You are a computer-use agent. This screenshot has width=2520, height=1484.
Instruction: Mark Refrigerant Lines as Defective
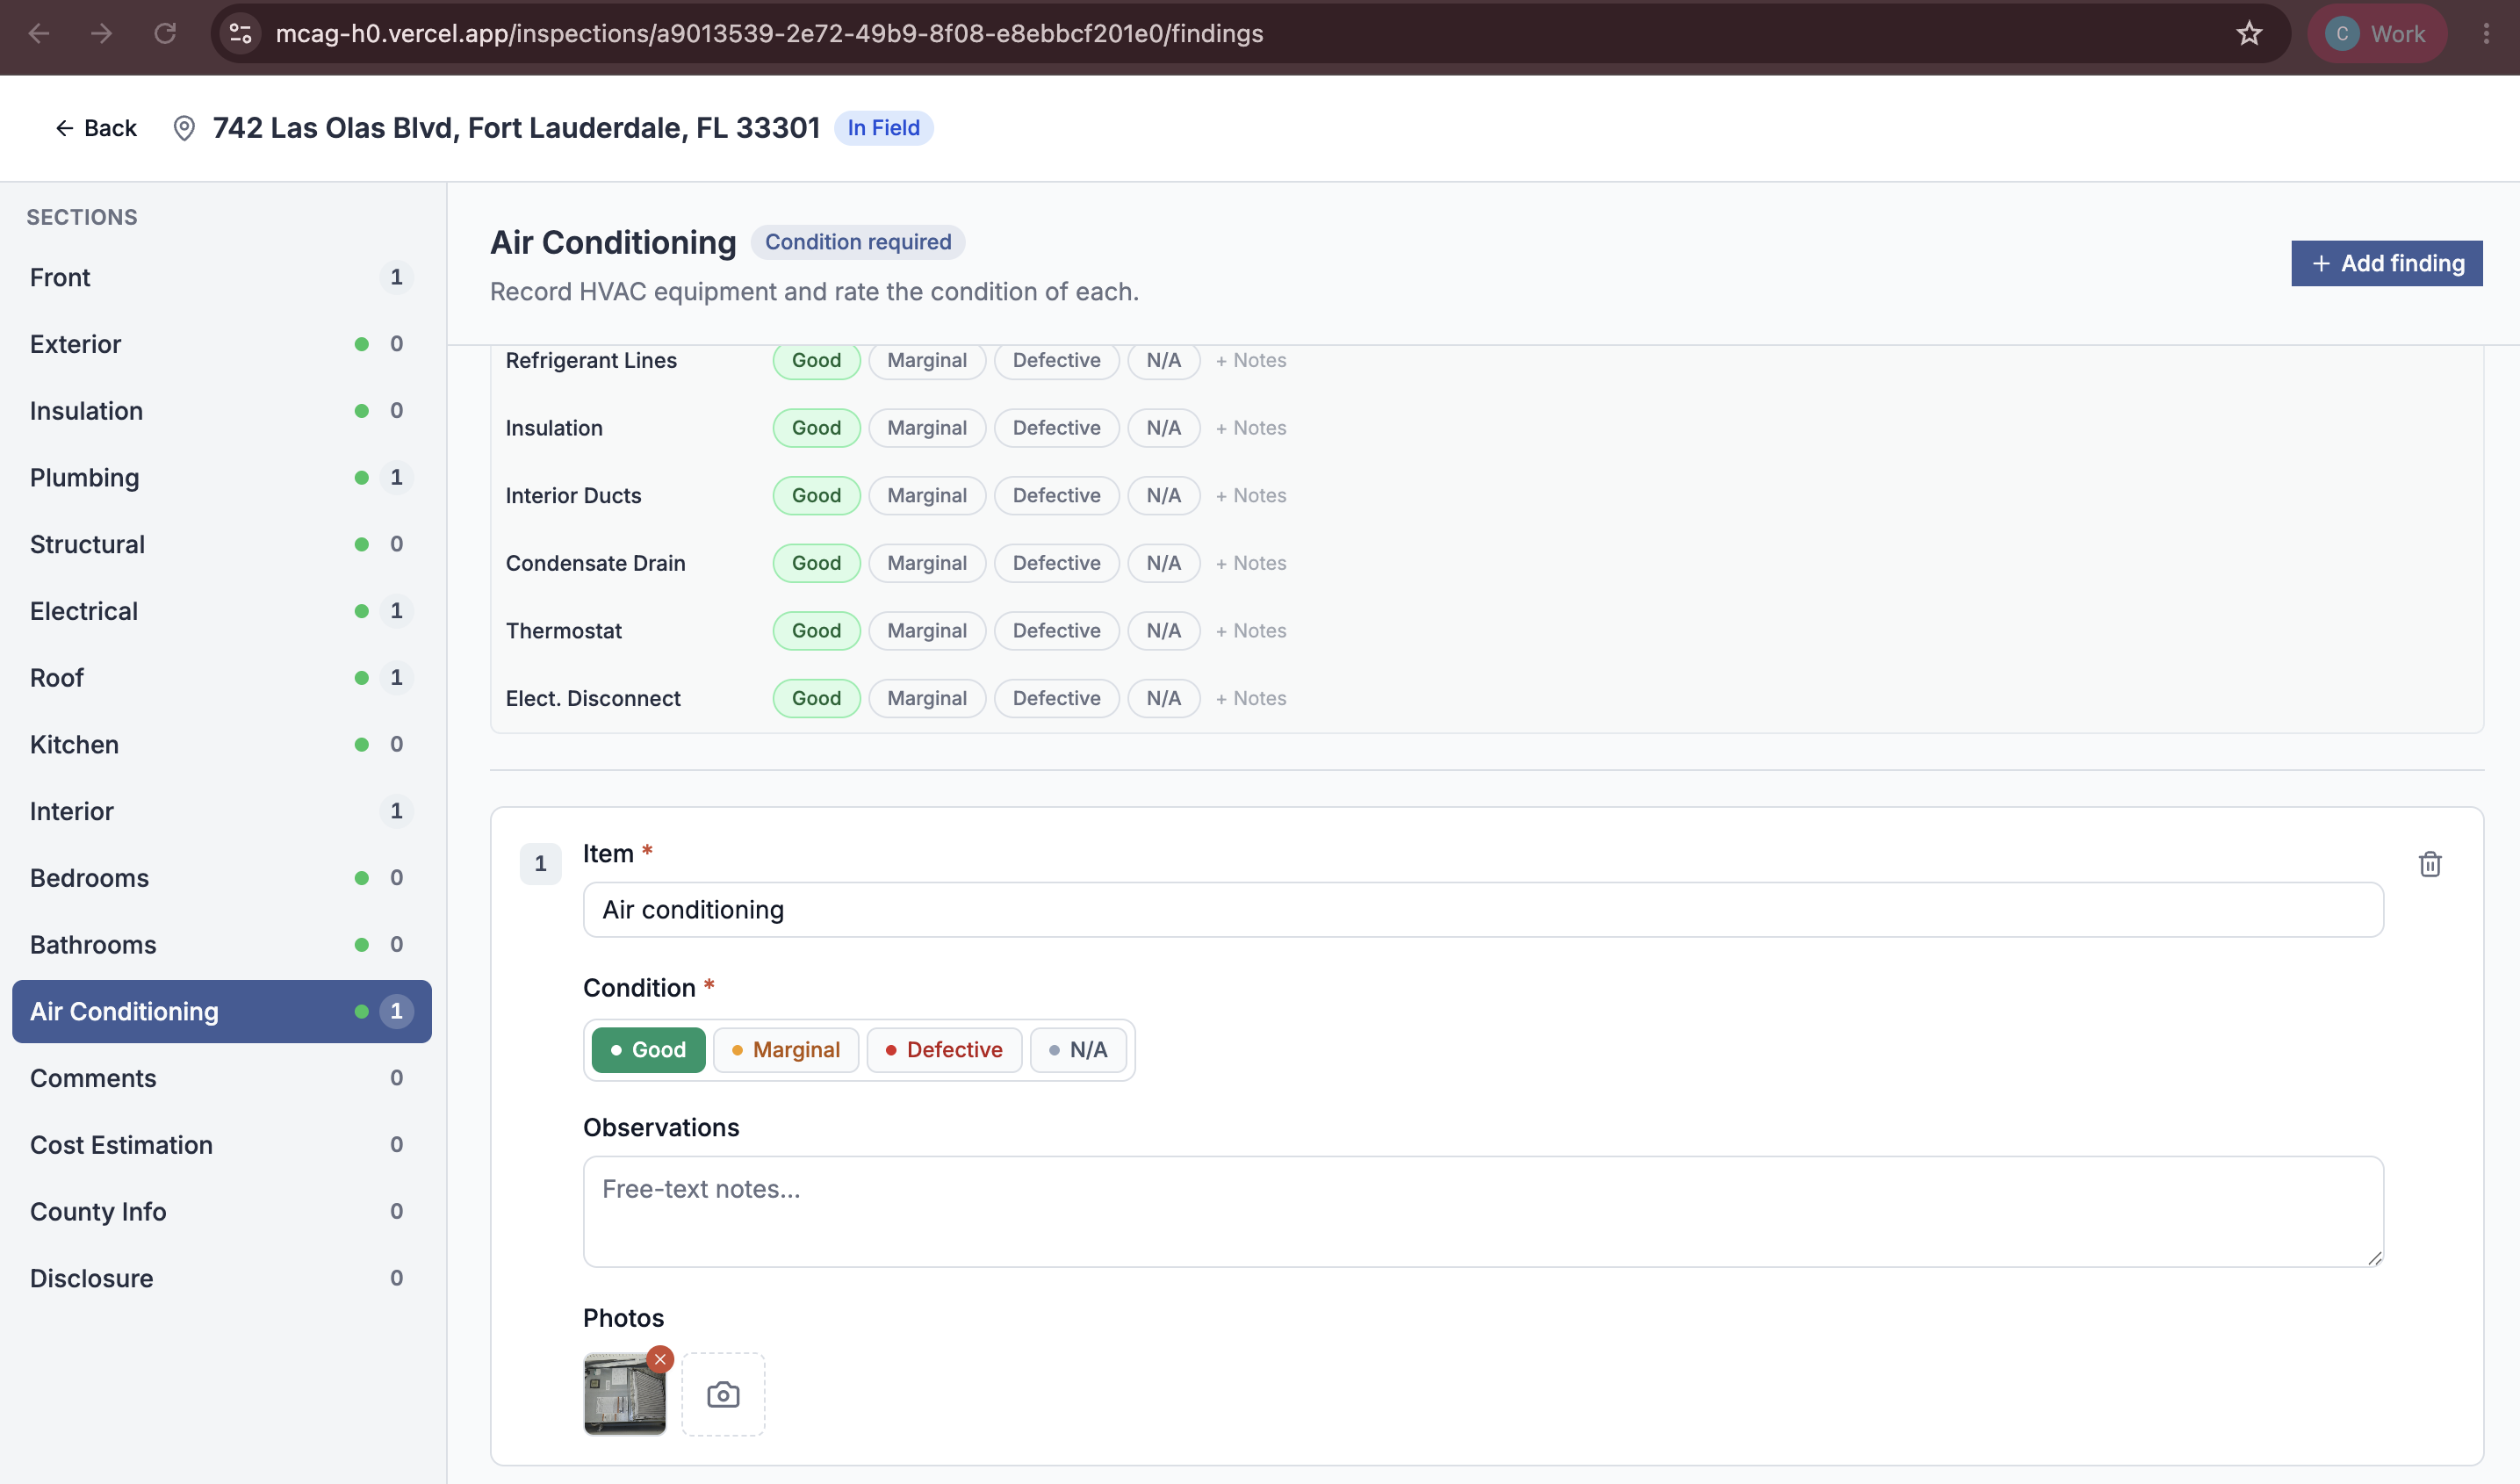[x=1056, y=360]
